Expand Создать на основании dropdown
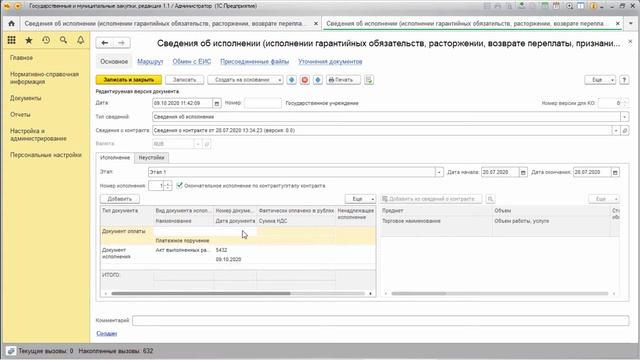 click(x=279, y=80)
